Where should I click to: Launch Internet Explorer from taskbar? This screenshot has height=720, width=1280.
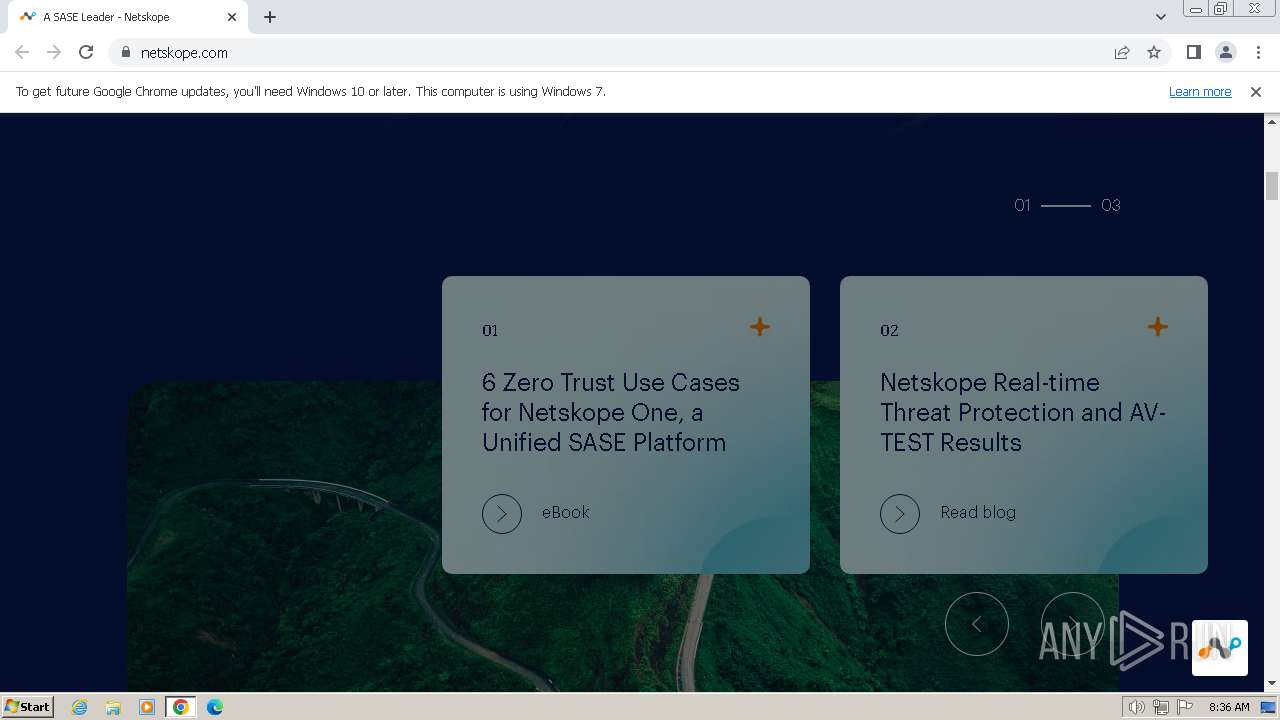80,707
